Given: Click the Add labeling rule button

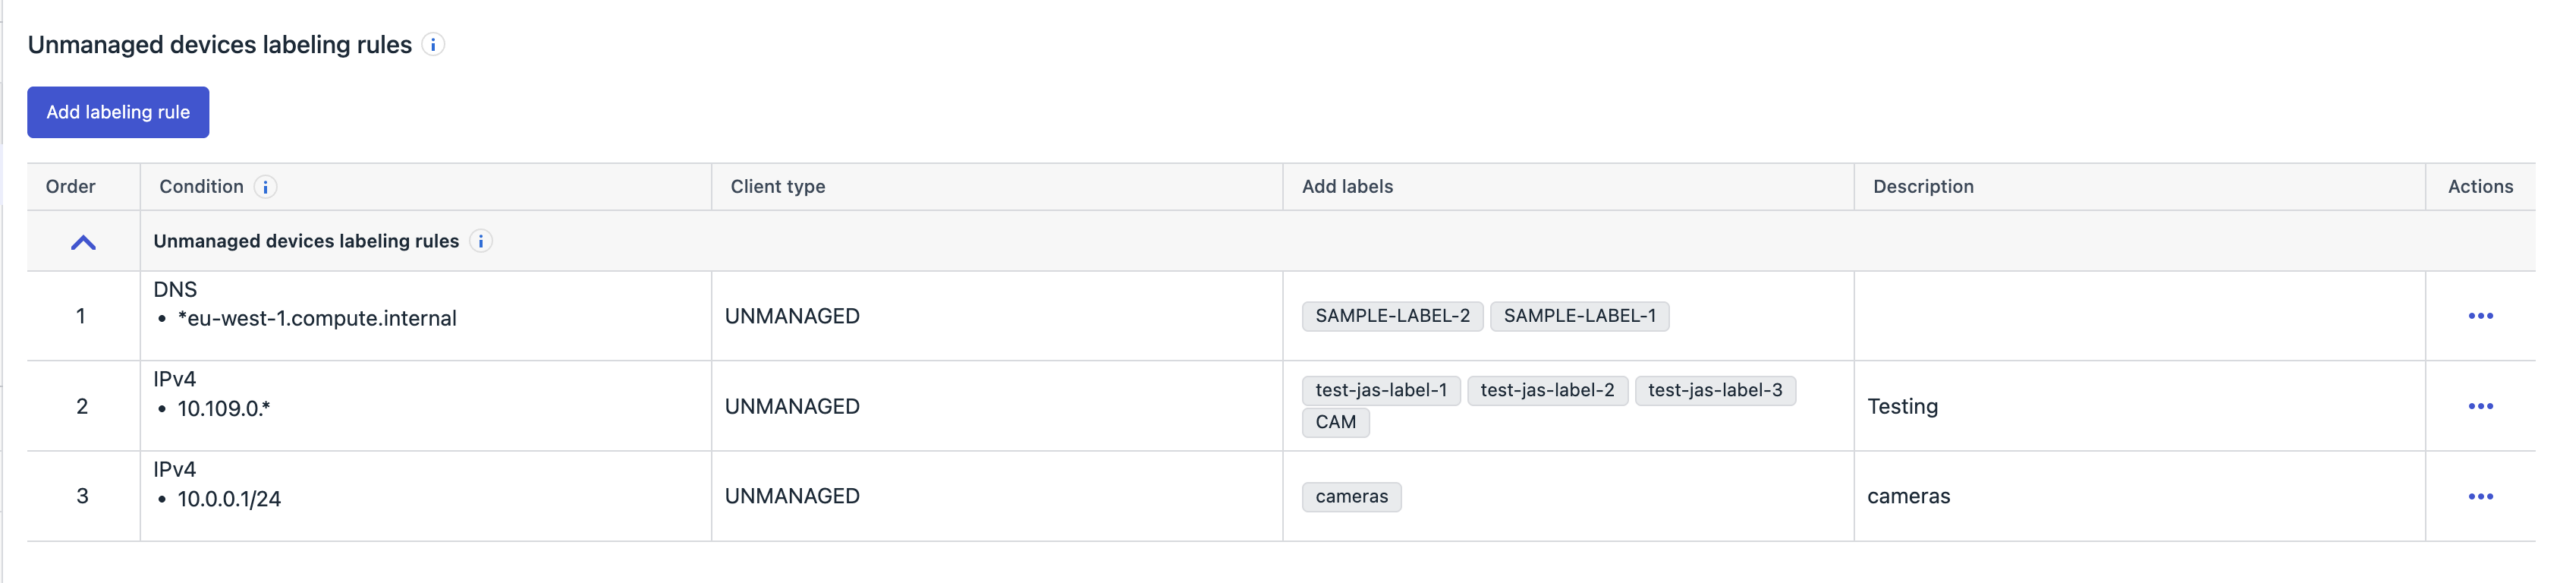Looking at the screenshot, I should point(118,112).
